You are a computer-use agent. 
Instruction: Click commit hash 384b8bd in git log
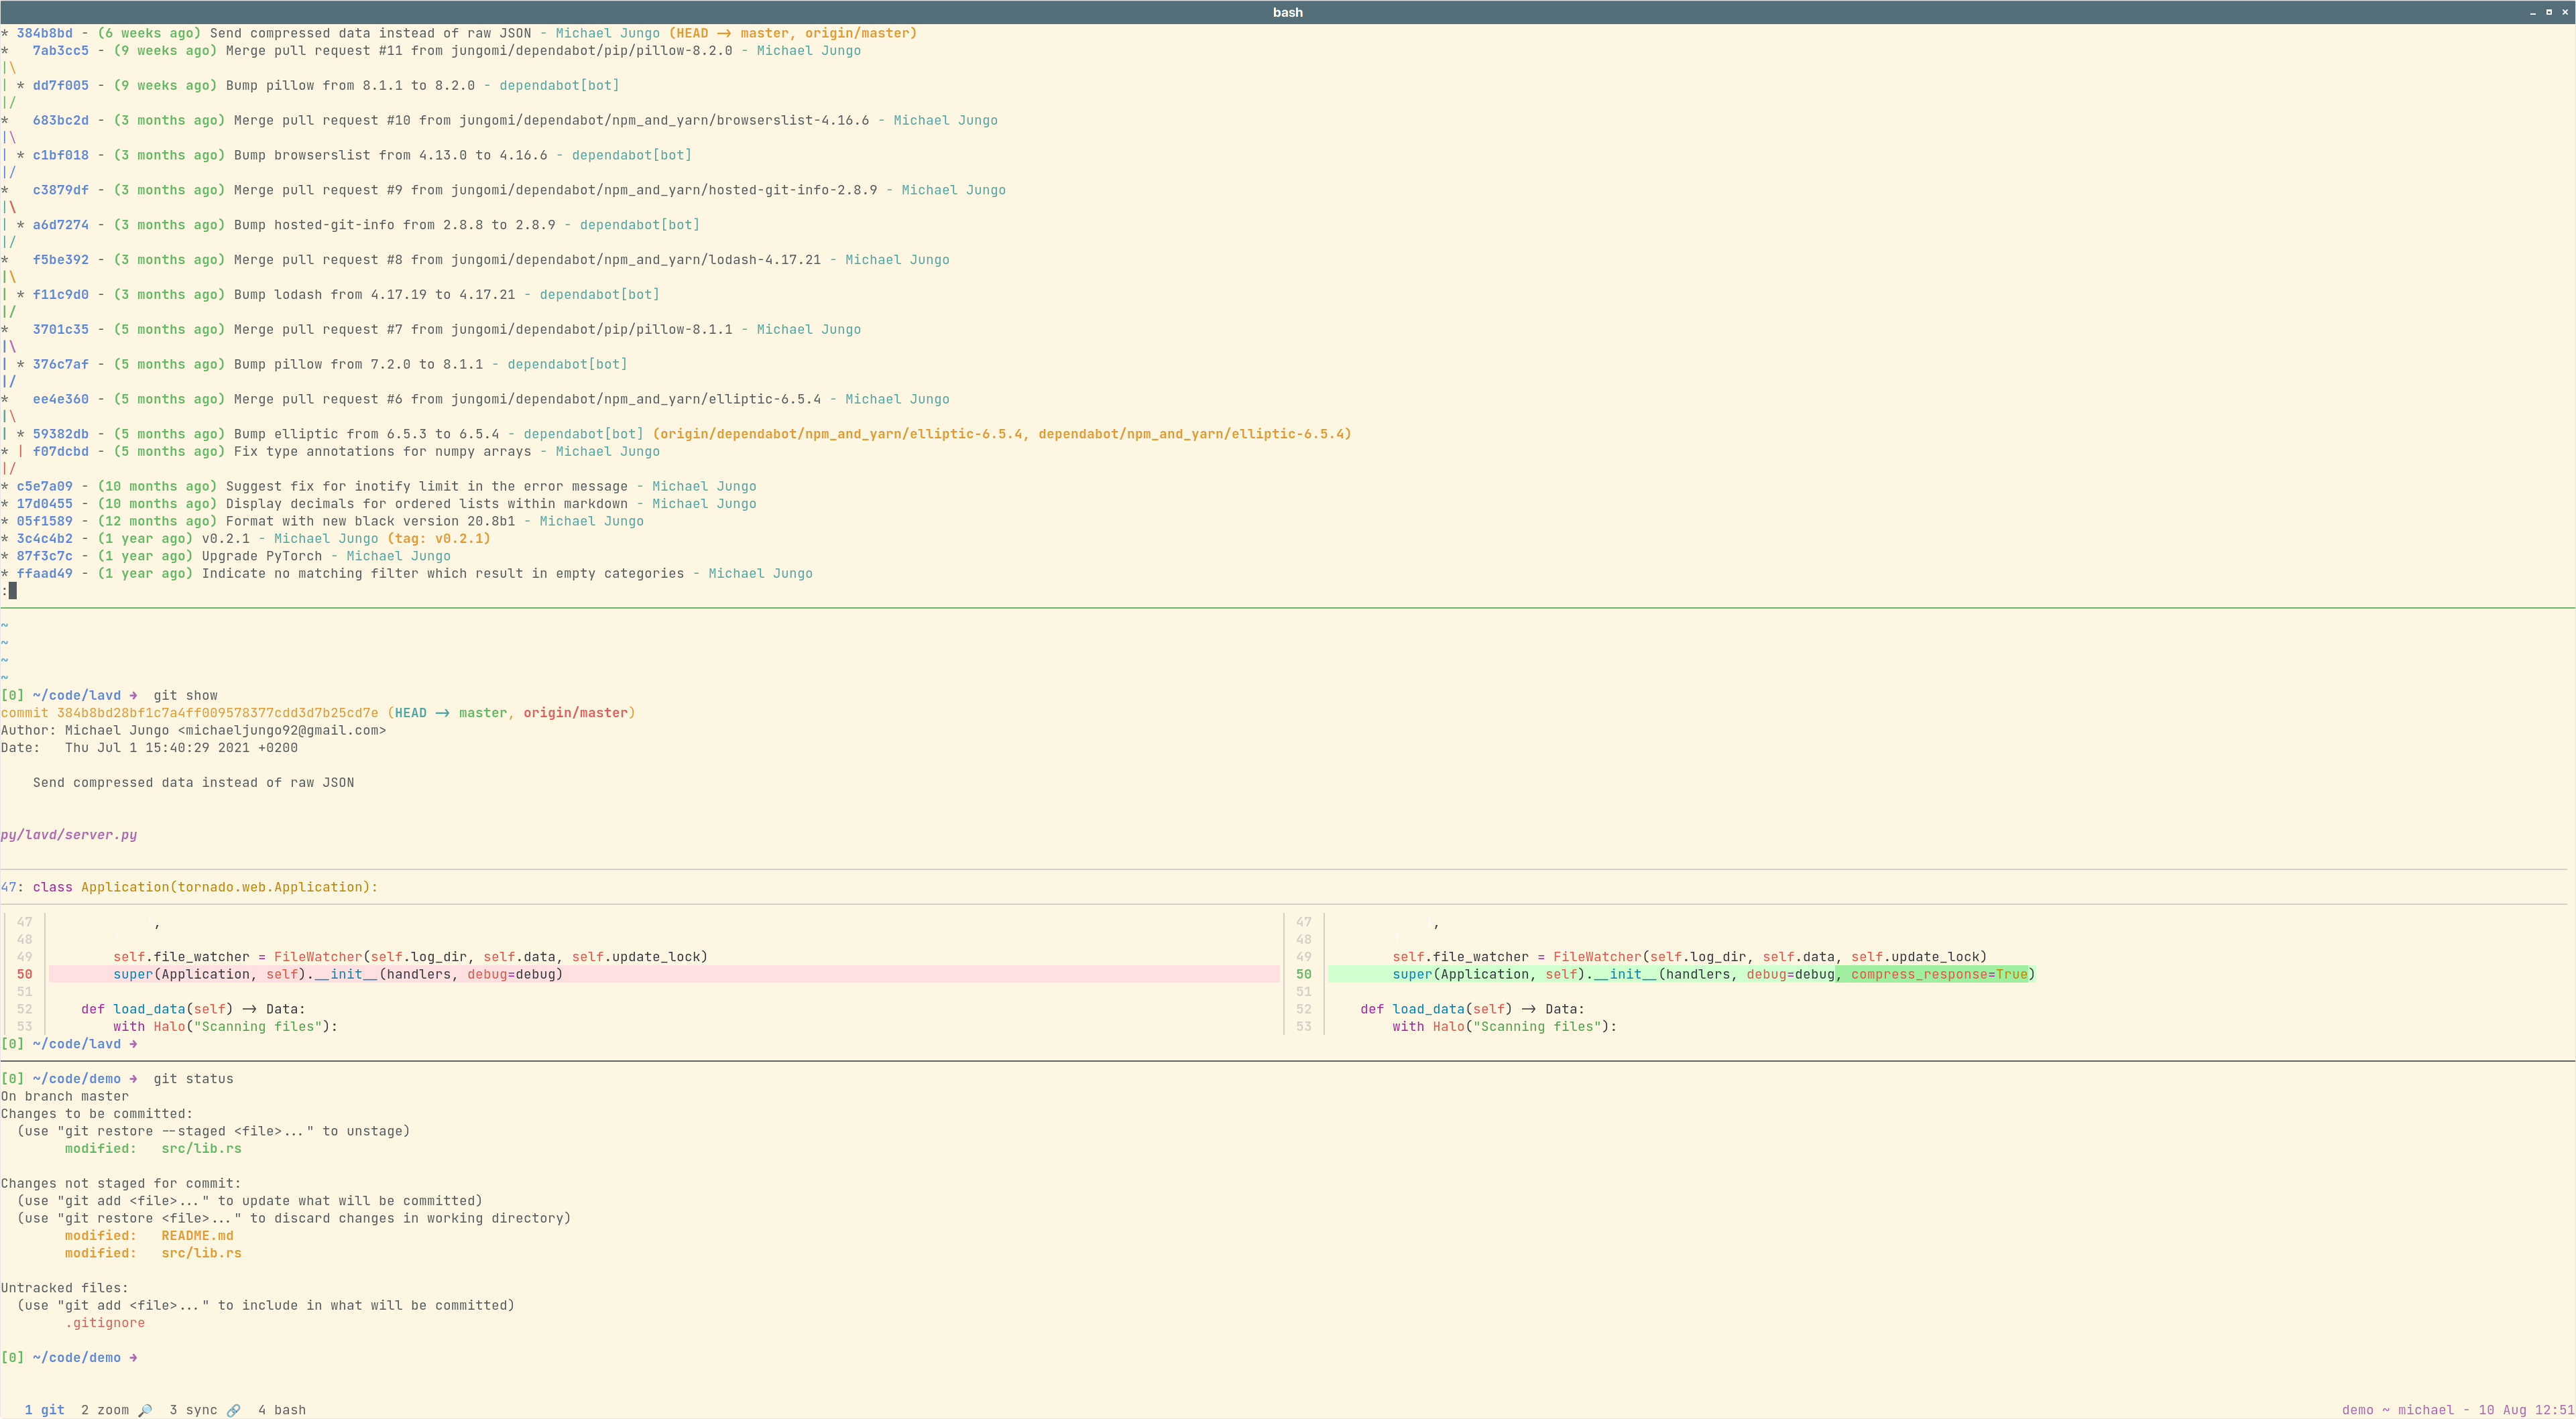pyautogui.click(x=44, y=33)
